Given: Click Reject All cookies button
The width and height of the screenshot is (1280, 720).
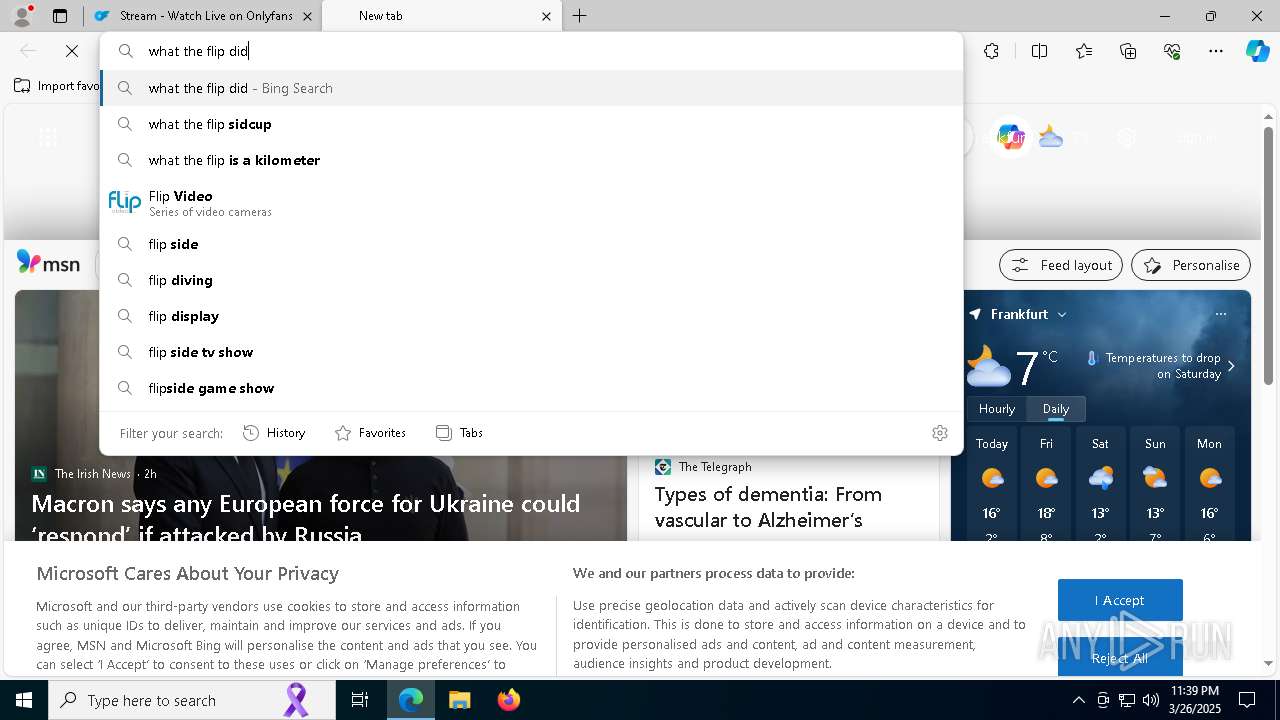Looking at the screenshot, I should (x=1120, y=658).
